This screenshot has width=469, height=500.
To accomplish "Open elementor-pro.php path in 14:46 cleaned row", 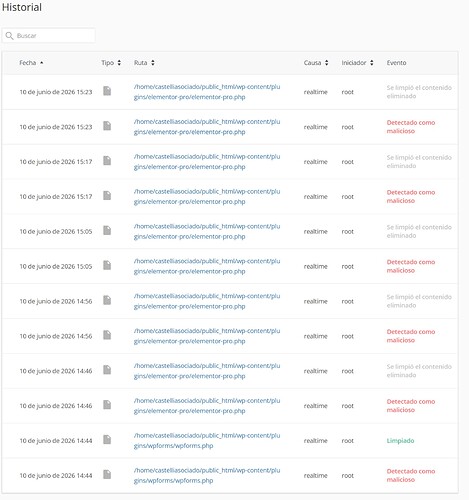I will [x=207, y=371].
